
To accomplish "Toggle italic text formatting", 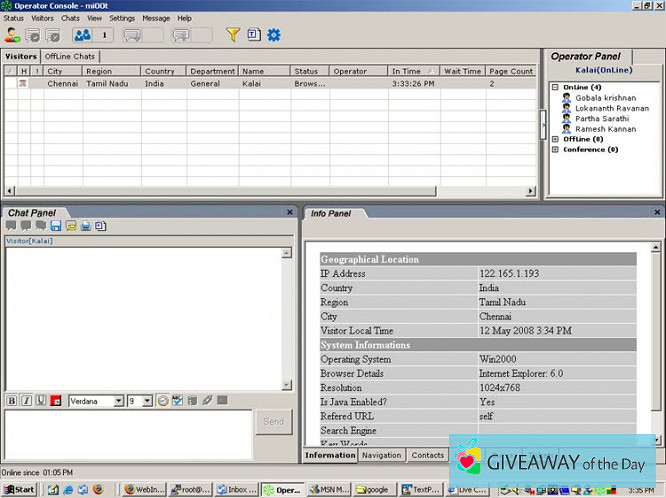I will (26, 401).
